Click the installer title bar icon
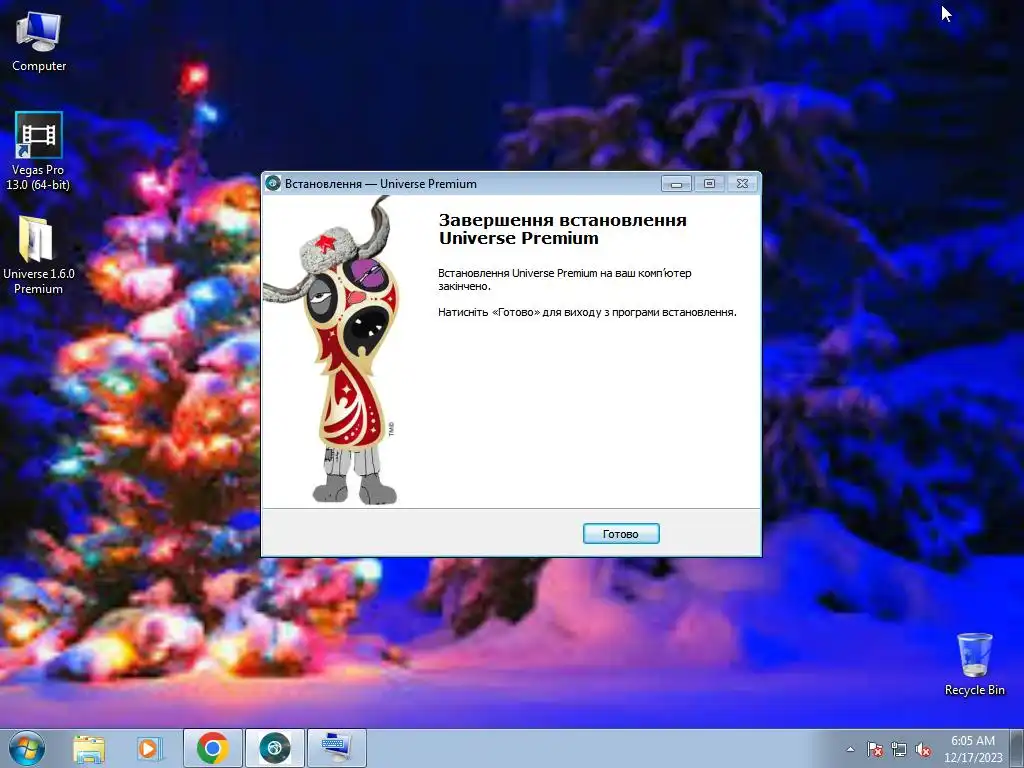The height and width of the screenshot is (768, 1024). click(x=273, y=184)
